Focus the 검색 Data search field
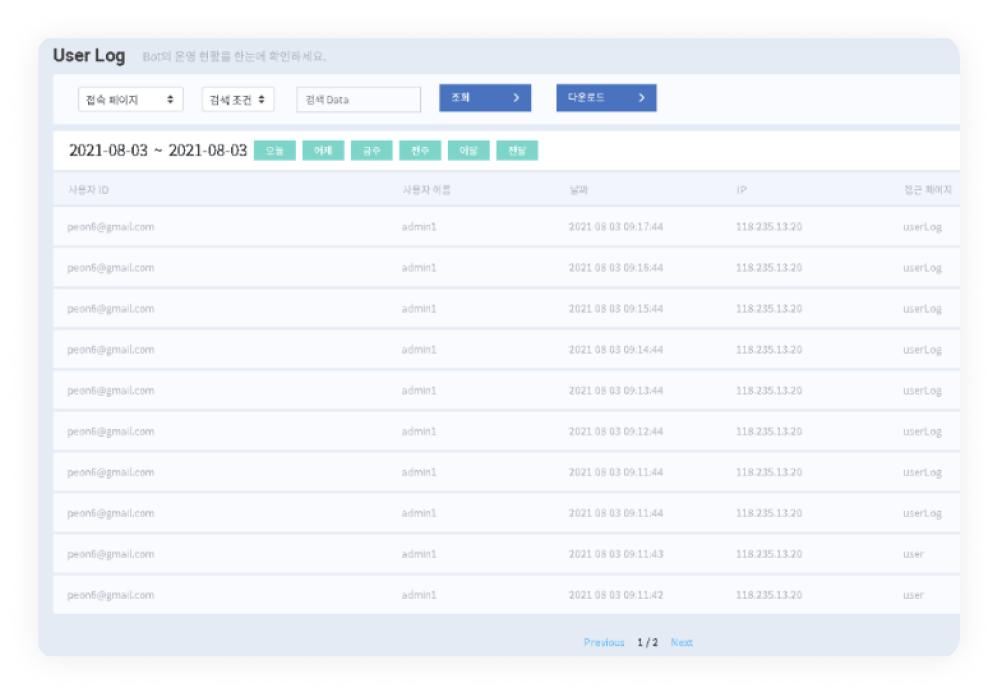Screen dimensions: 996x698 click(x=358, y=99)
